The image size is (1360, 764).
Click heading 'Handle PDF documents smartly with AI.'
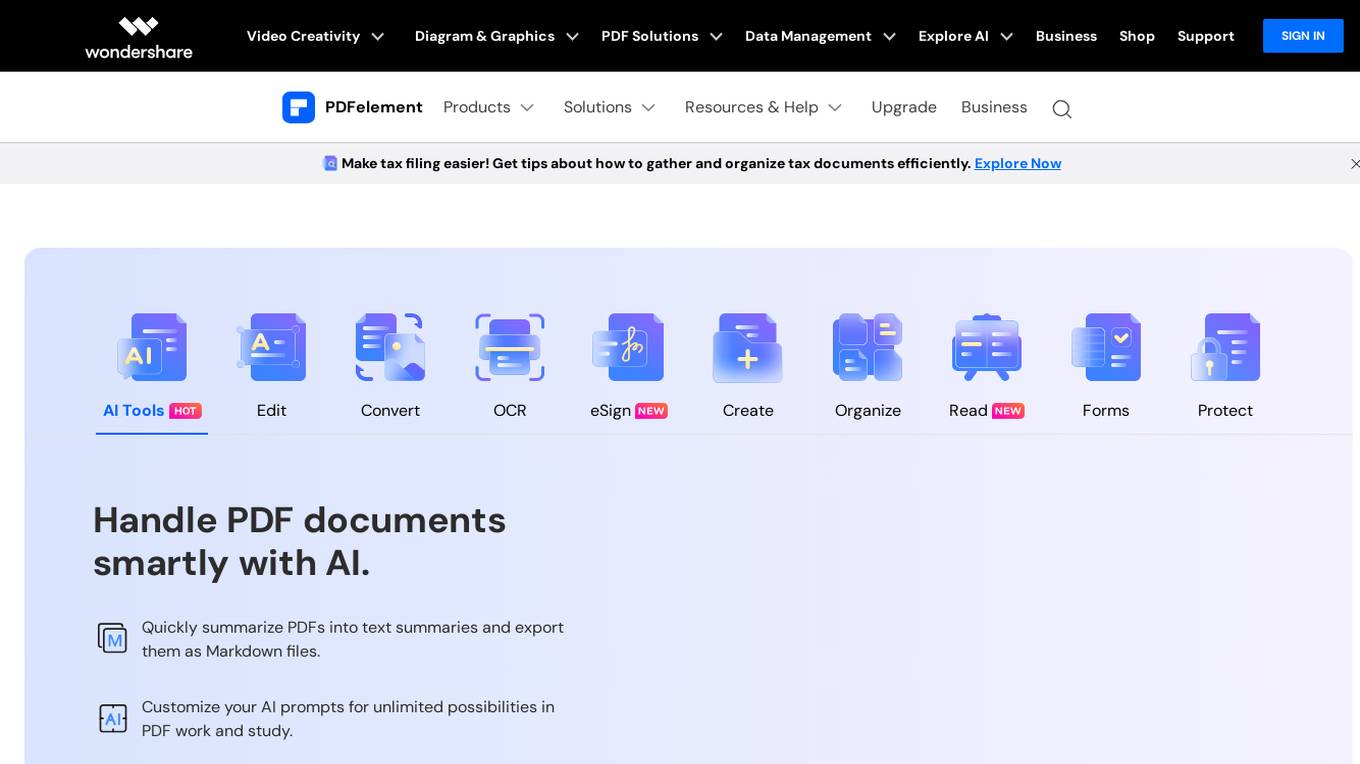300,541
